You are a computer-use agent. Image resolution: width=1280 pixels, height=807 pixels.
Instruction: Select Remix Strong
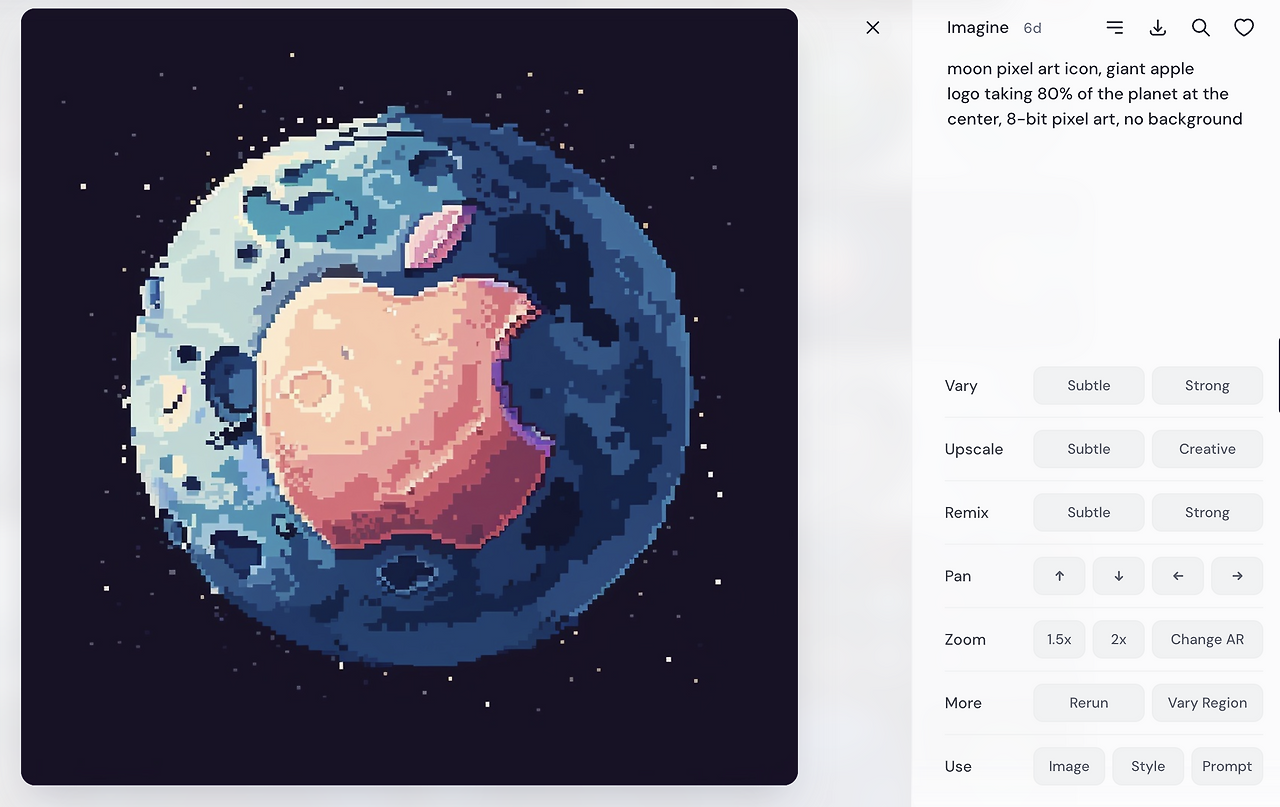click(x=1207, y=513)
